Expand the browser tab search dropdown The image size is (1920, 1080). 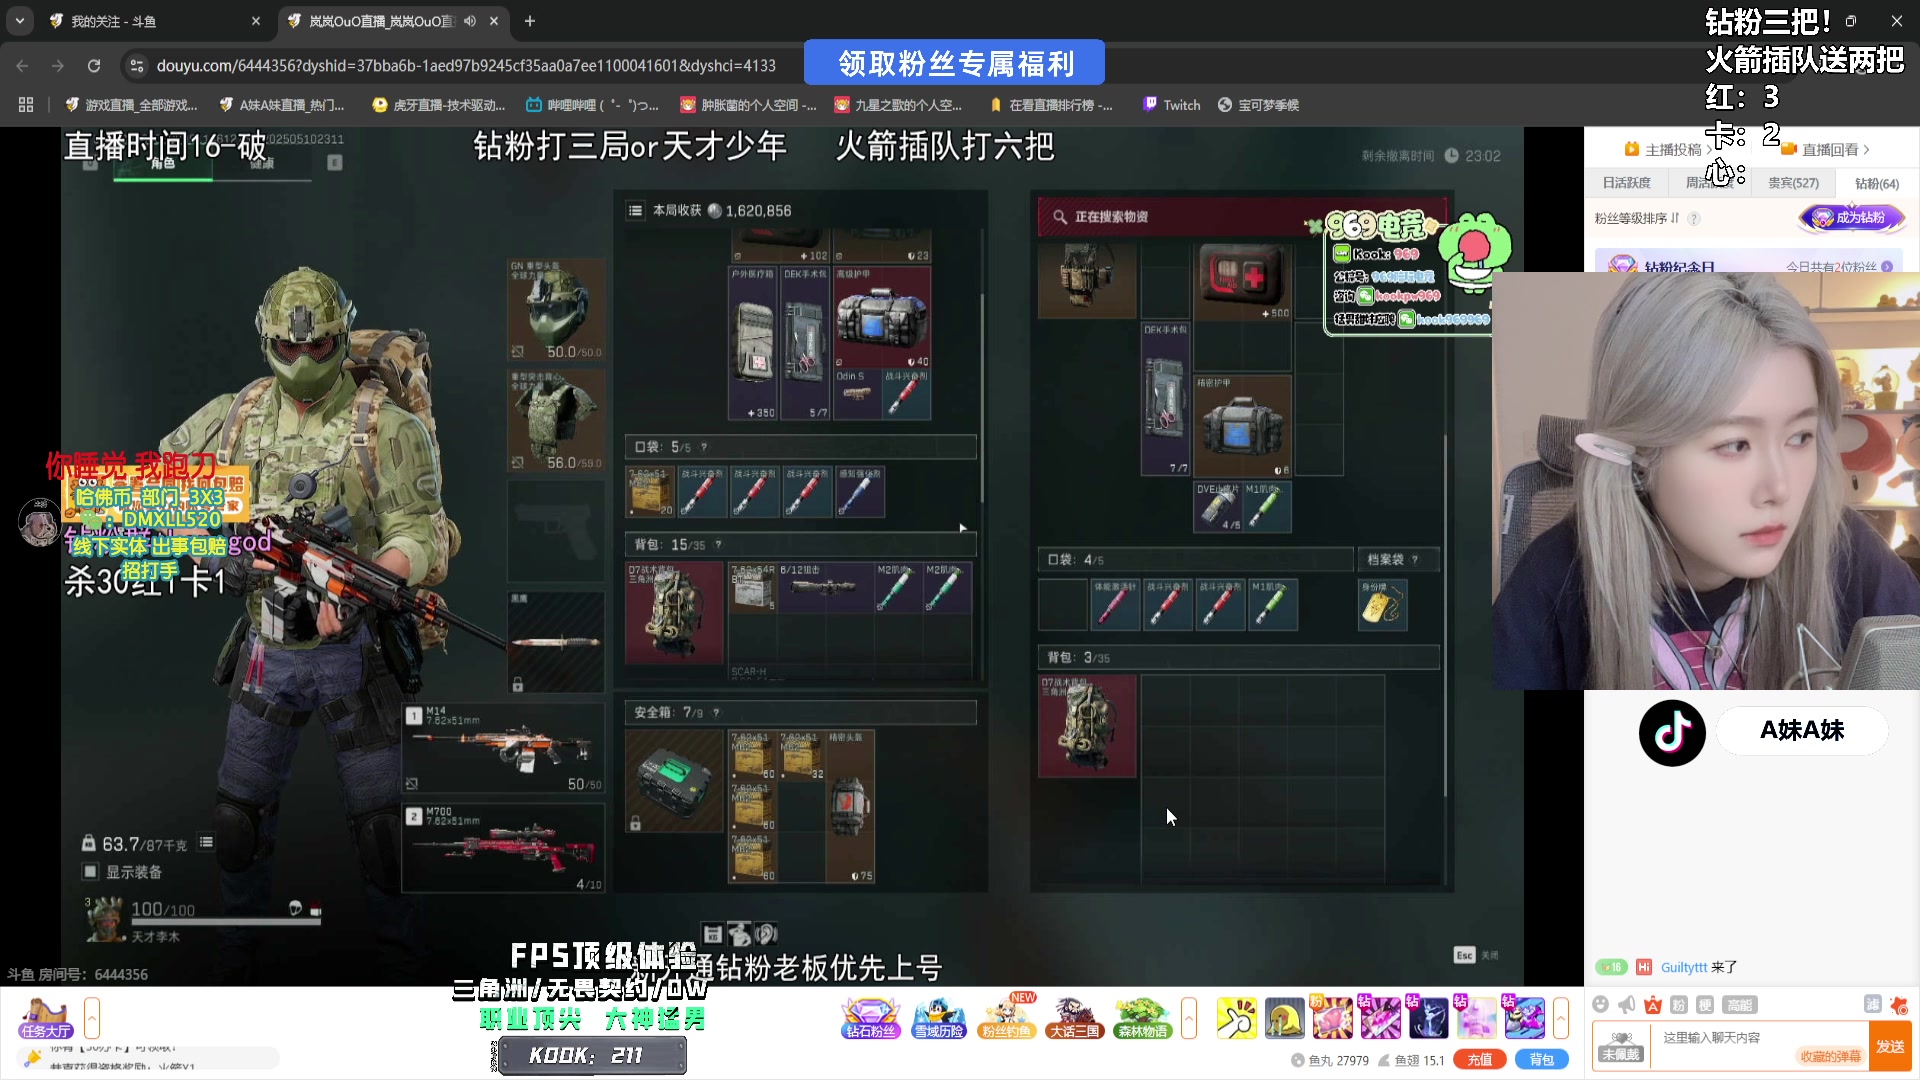coord(20,21)
